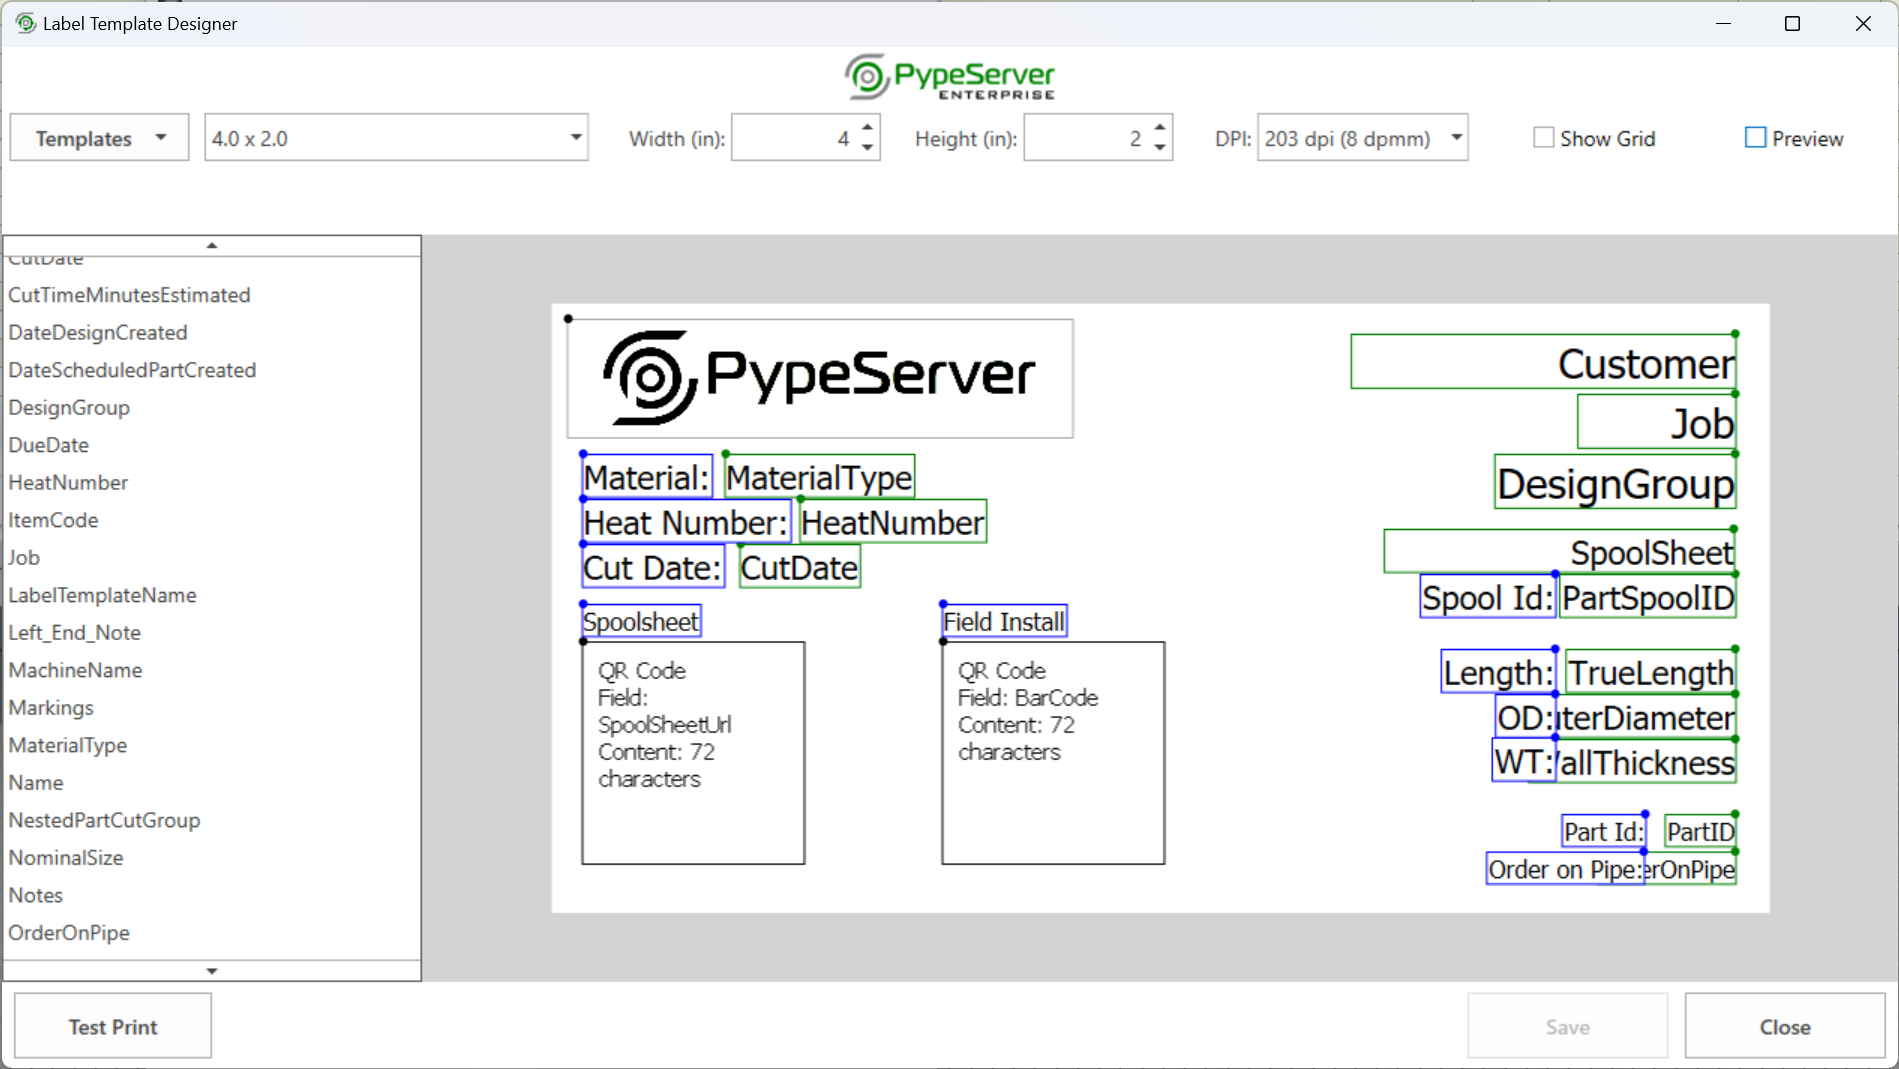The height and width of the screenshot is (1069, 1899).
Task: Select the 'Spool Id:' static label on canvas
Action: [1488, 597]
